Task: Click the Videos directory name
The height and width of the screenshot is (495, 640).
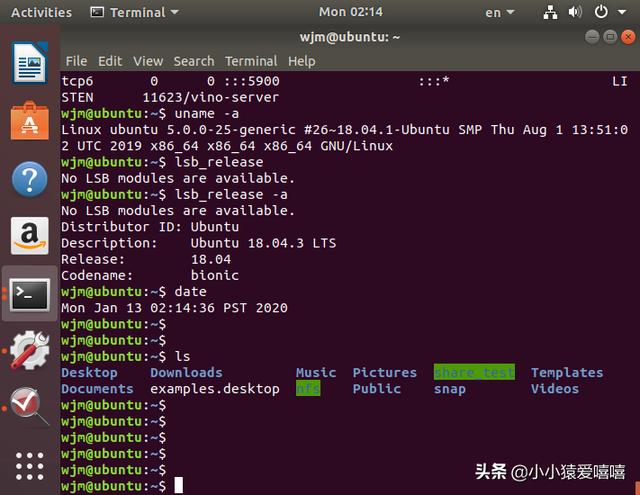Action: (x=555, y=389)
